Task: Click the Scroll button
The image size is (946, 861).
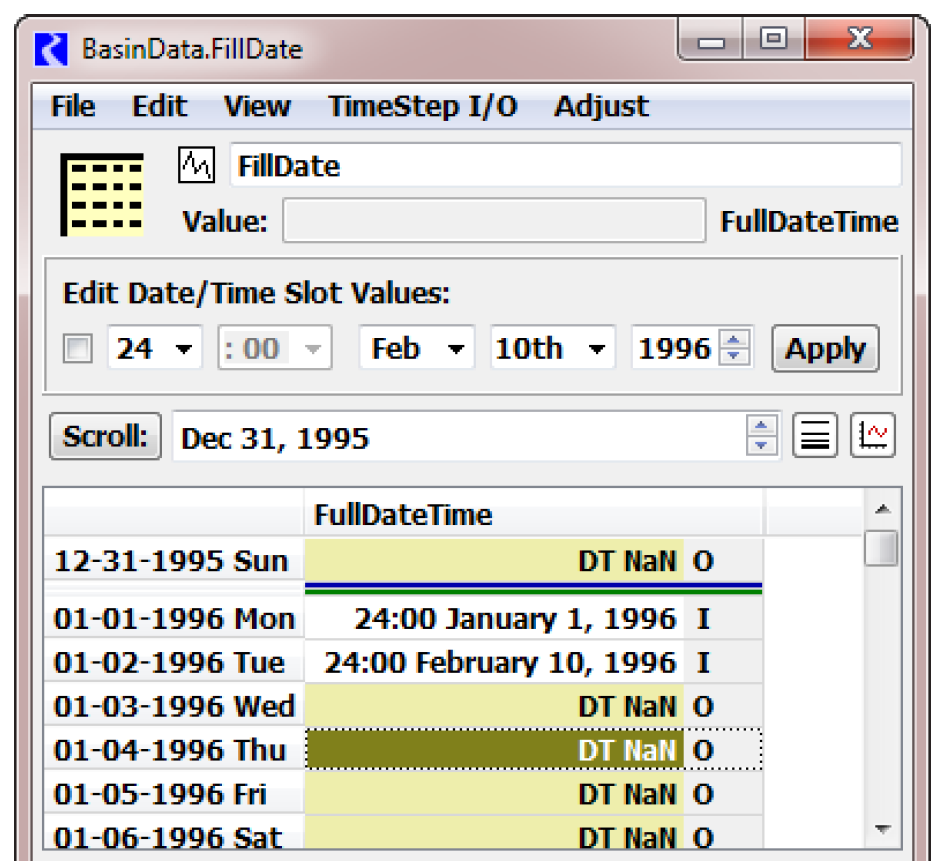Action: click(105, 437)
